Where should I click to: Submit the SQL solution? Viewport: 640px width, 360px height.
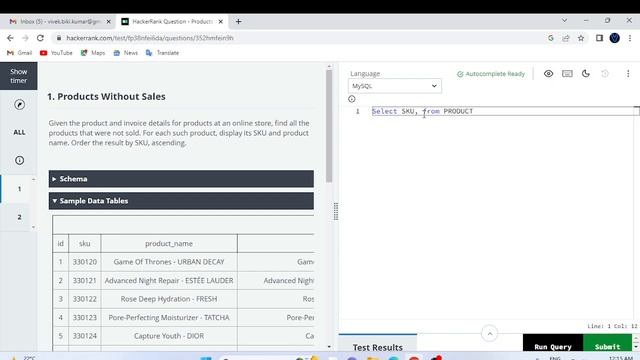[607, 344]
